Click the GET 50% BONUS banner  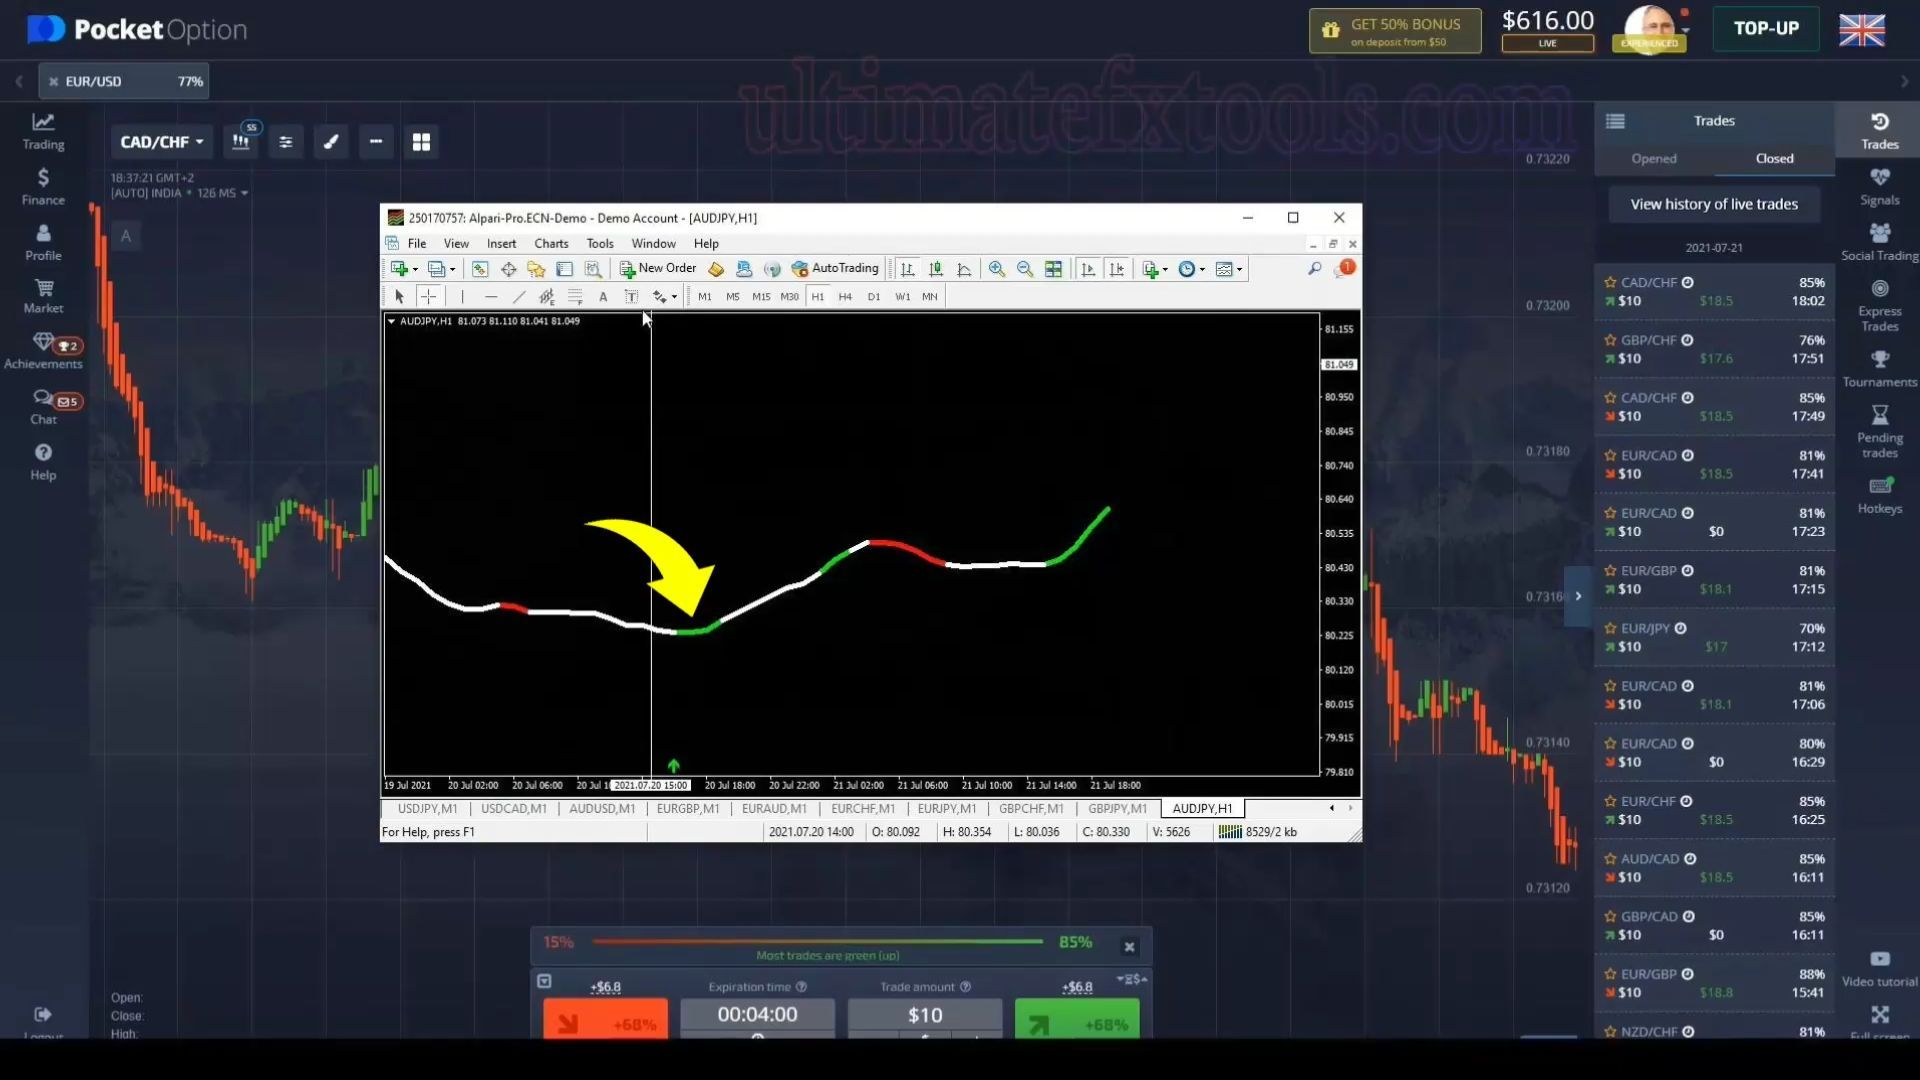[1395, 31]
